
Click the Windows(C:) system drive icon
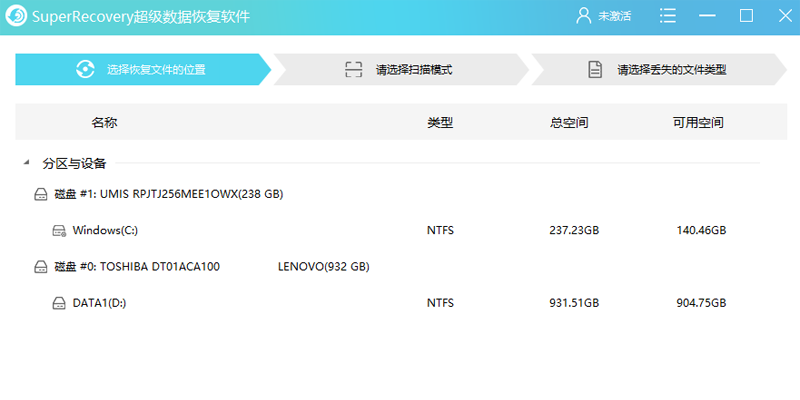[59, 231]
